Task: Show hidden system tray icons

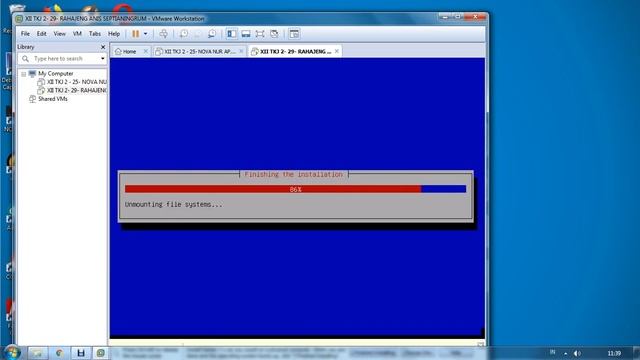Action: coord(566,353)
